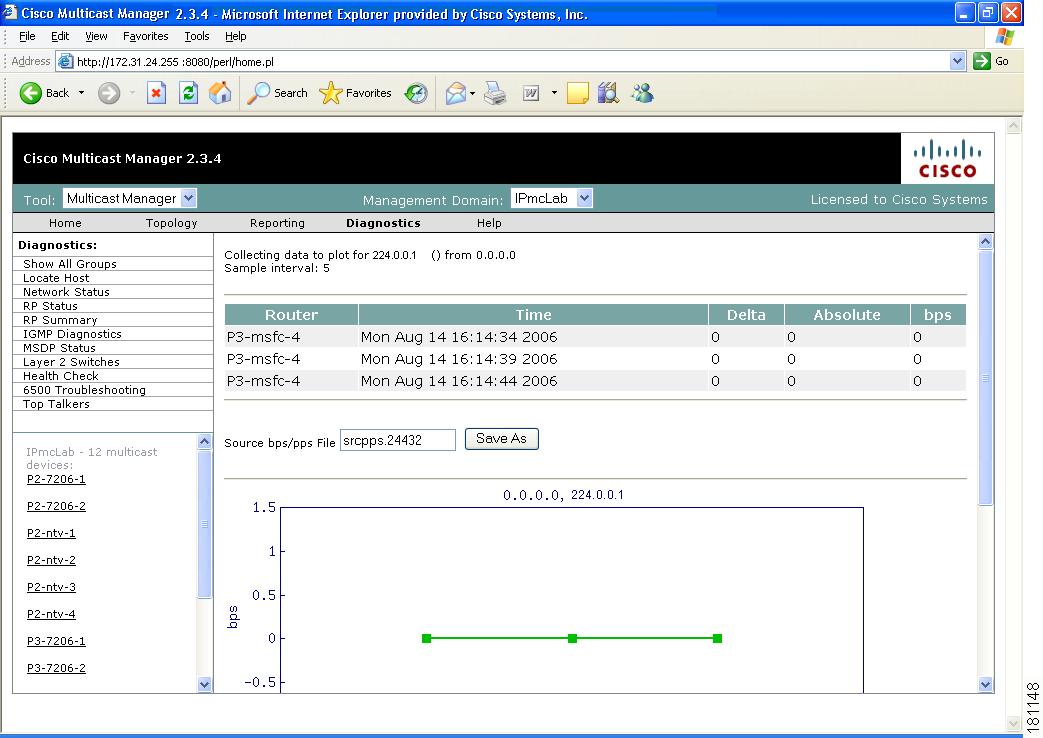Open the Back button history dropdown arrow
The width and height of the screenshot is (1043, 738).
point(82,93)
